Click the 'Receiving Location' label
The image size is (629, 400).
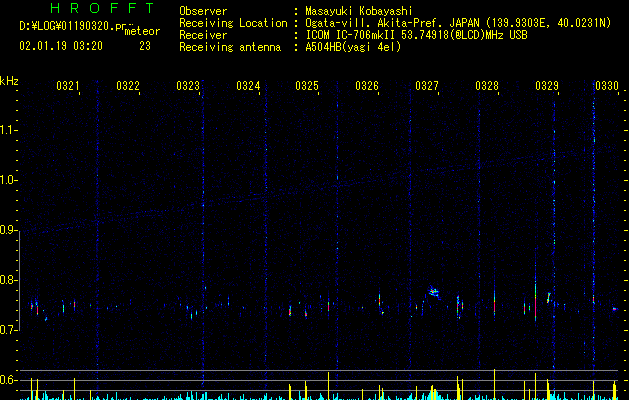(233, 23)
